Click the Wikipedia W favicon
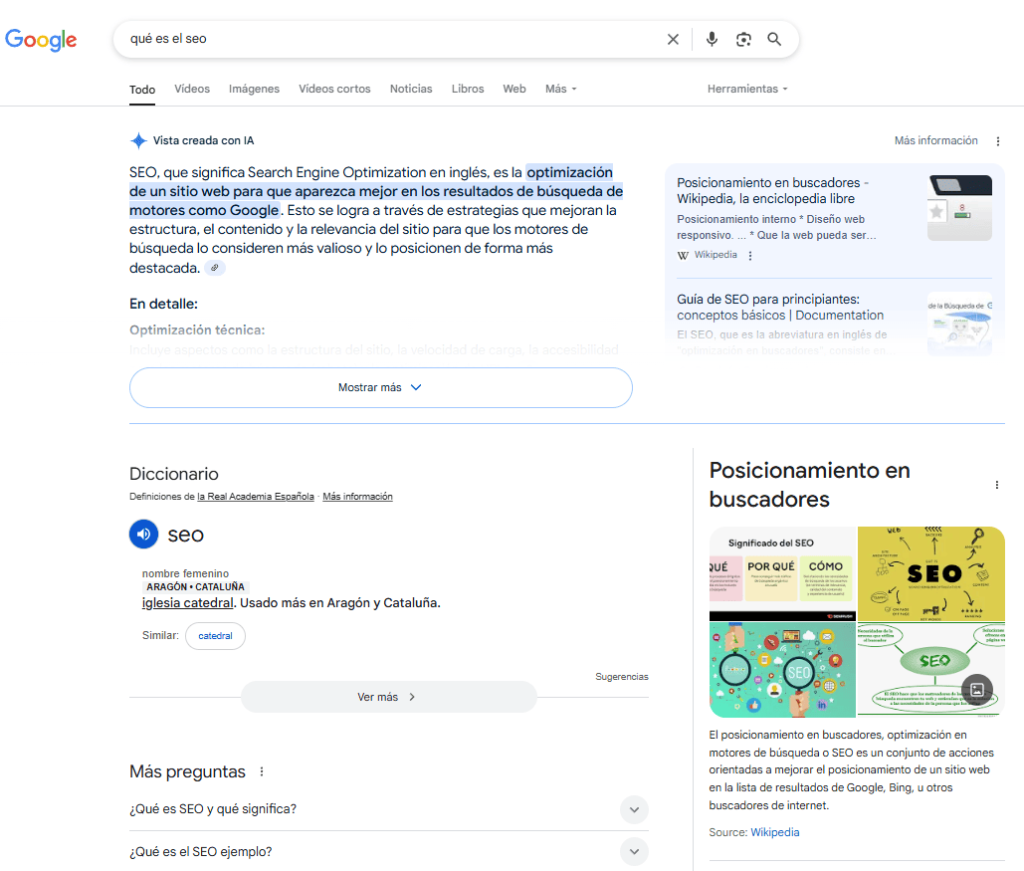This screenshot has width=1024, height=871. point(683,255)
